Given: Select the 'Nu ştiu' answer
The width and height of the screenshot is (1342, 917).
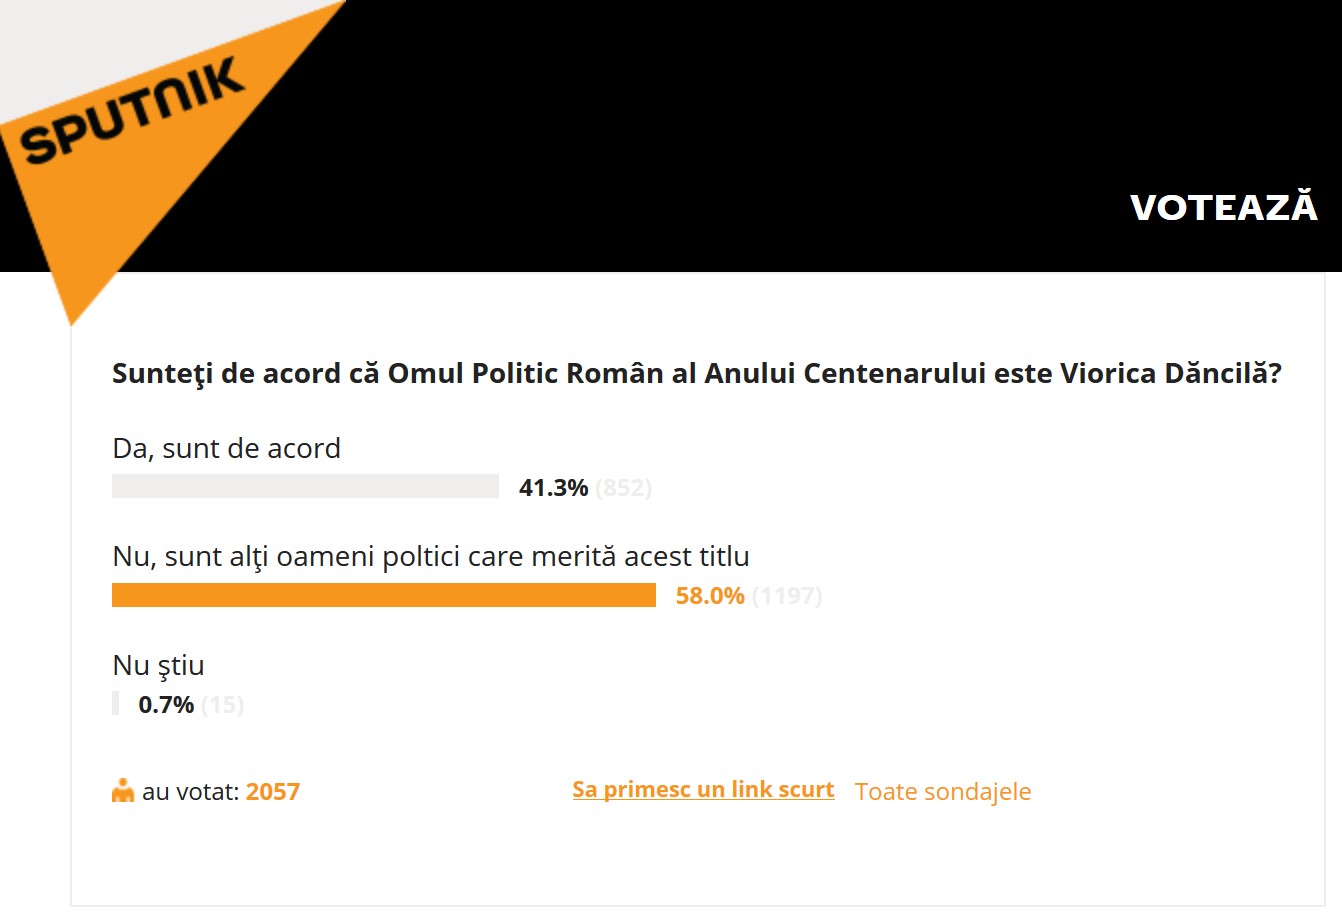Looking at the screenshot, I should 158,665.
